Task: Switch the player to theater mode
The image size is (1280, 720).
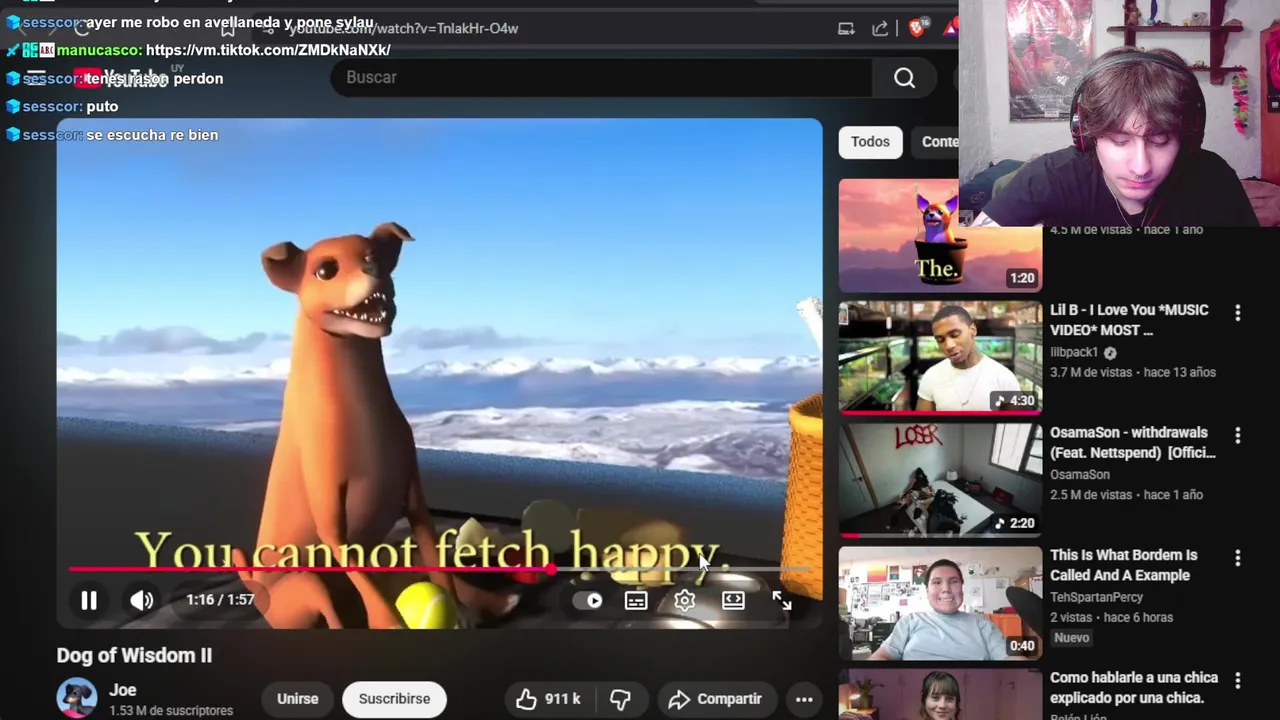Action: (733, 601)
